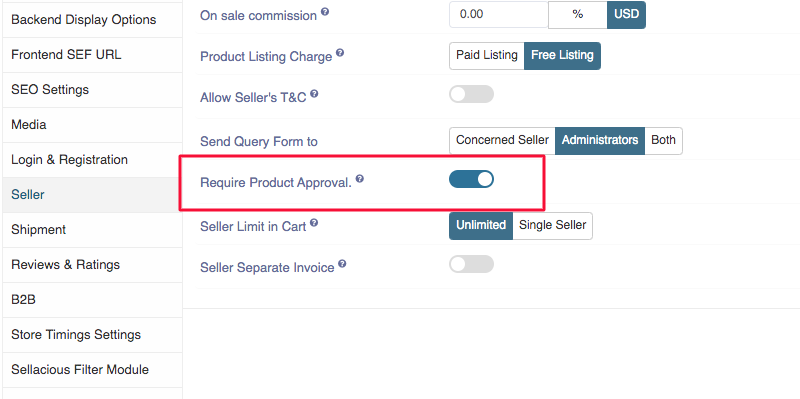Select USD commission unit

tap(627, 15)
